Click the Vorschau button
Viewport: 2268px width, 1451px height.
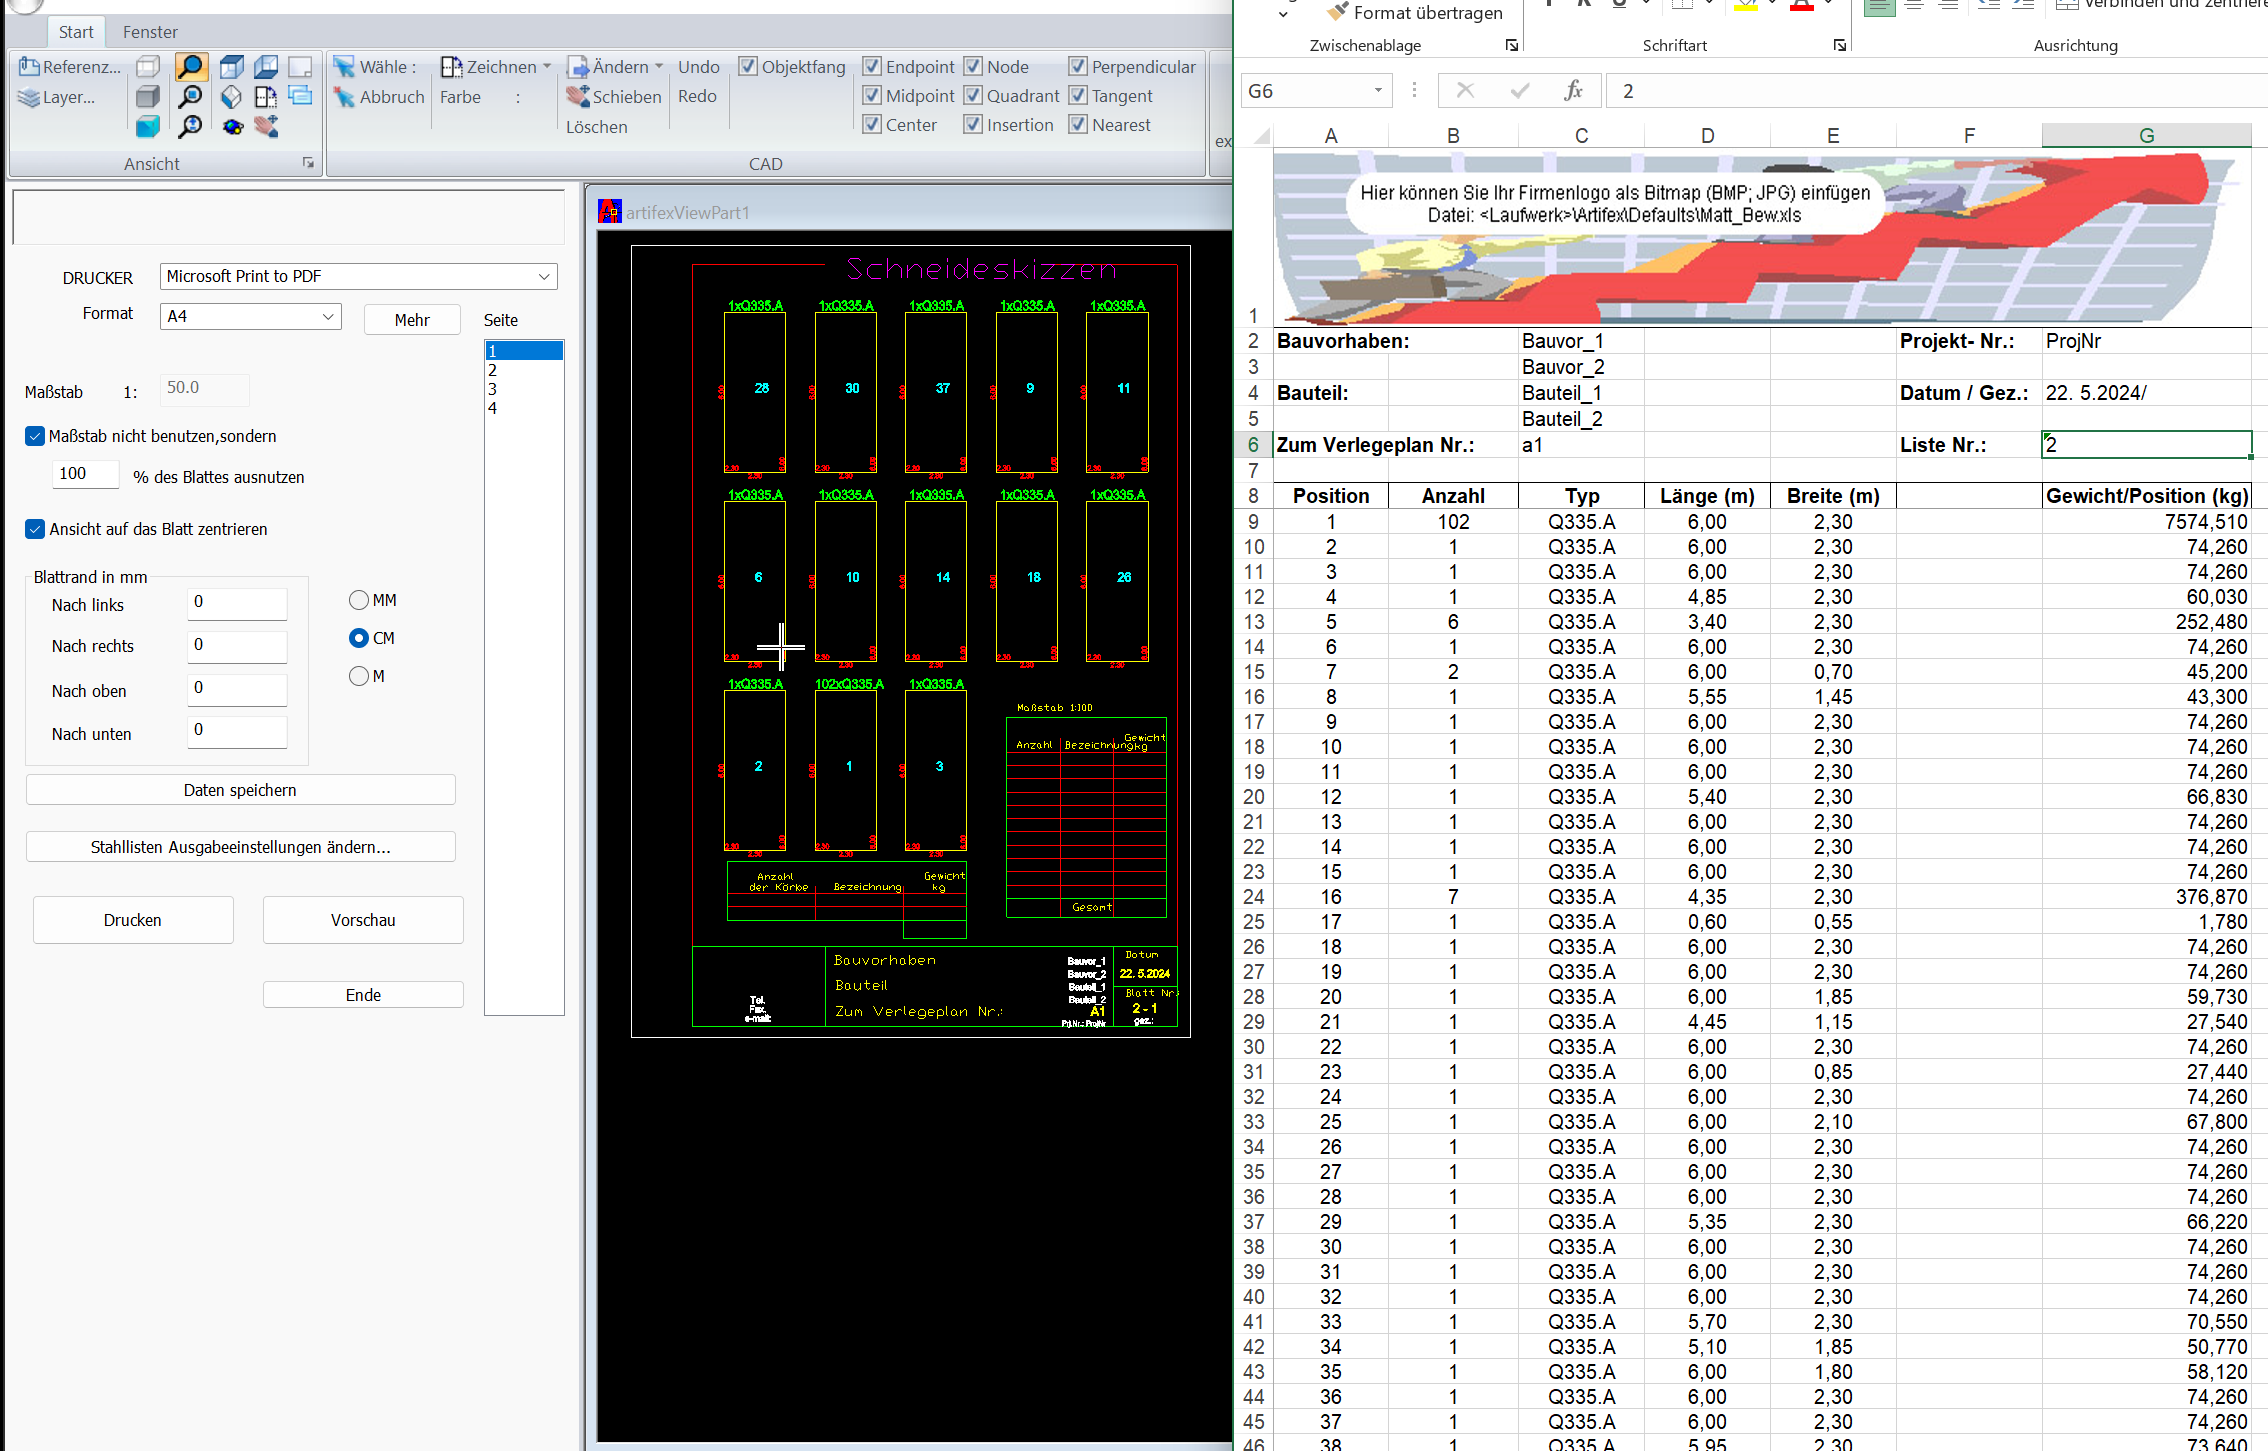point(363,920)
